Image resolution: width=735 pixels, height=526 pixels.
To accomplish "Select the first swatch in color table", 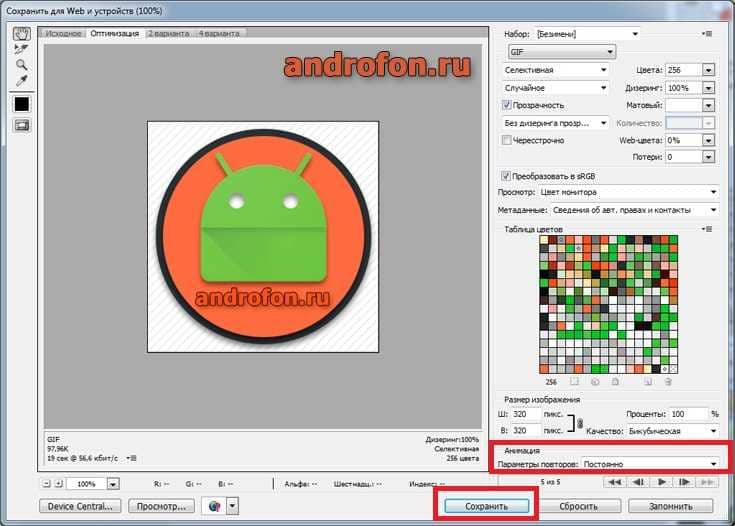I will (544, 240).
